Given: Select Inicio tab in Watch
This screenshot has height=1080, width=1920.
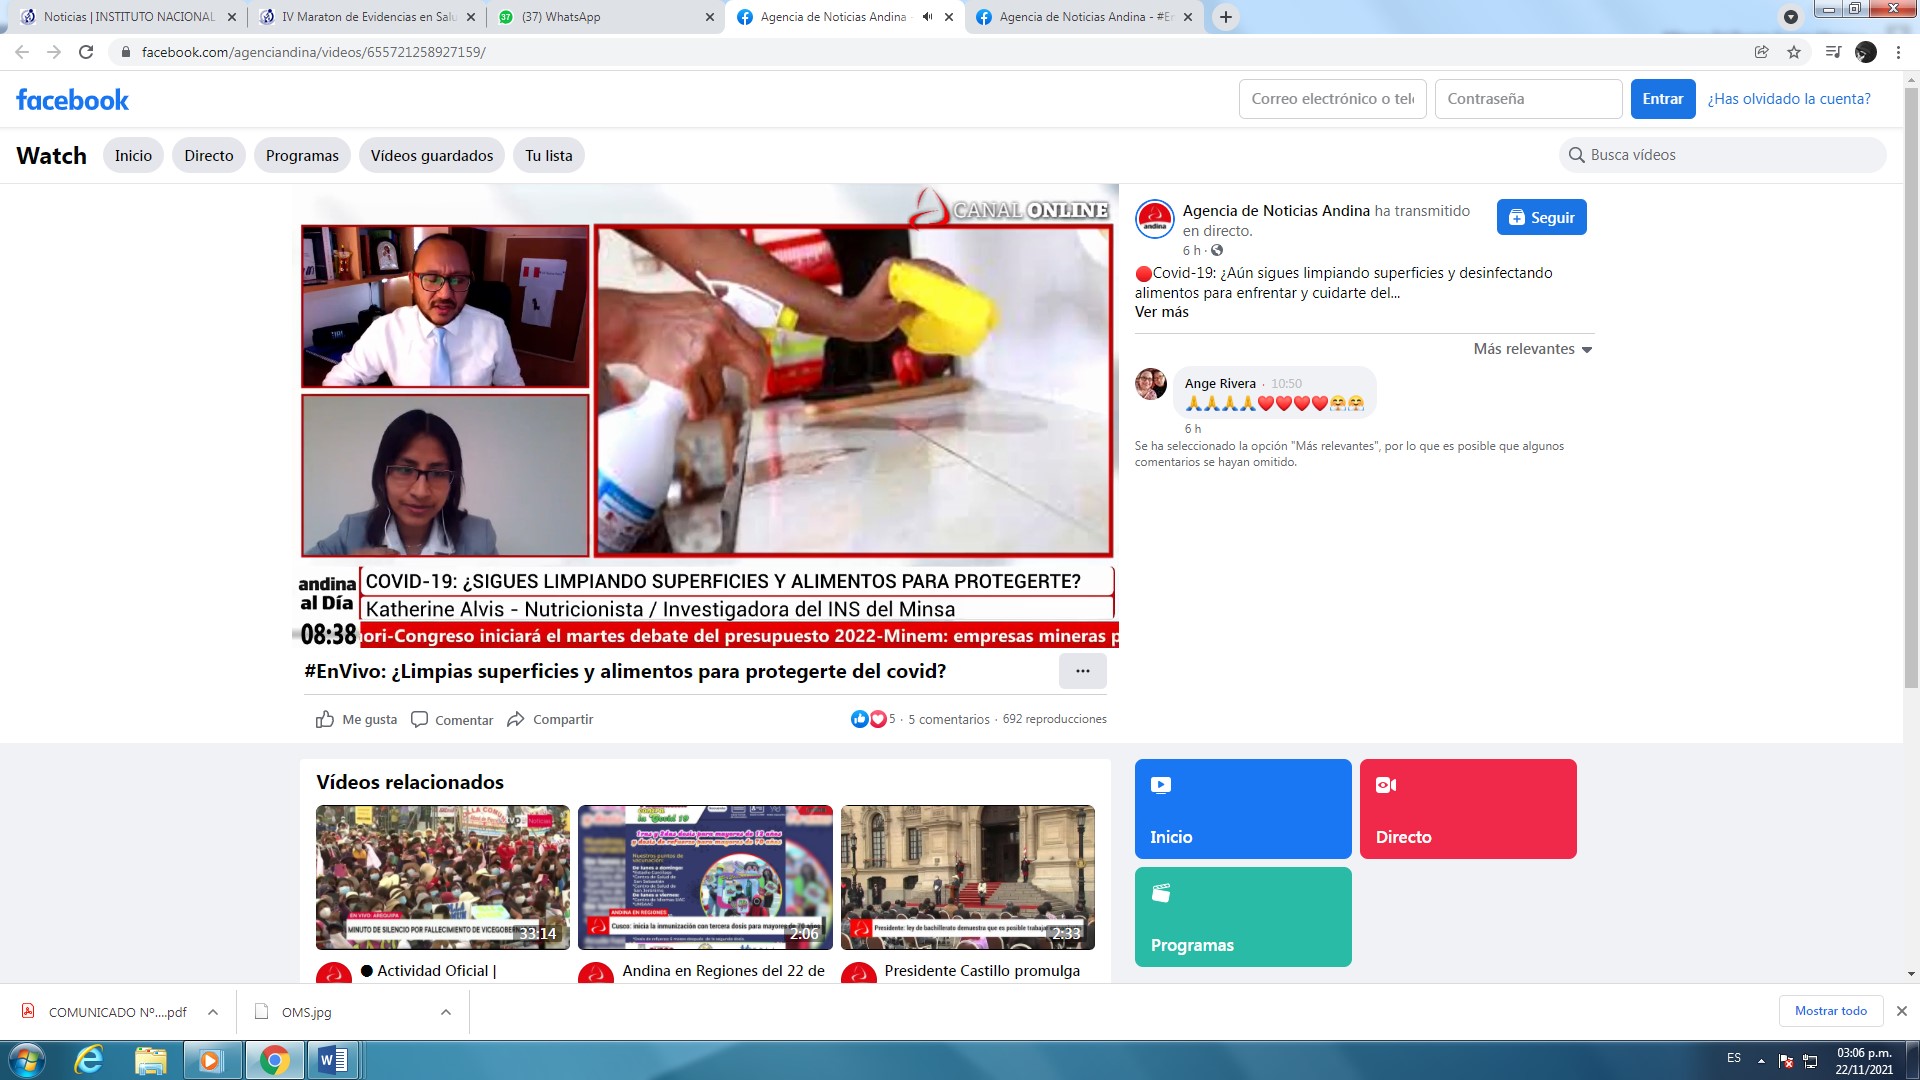Looking at the screenshot, I should coord(133,155).
